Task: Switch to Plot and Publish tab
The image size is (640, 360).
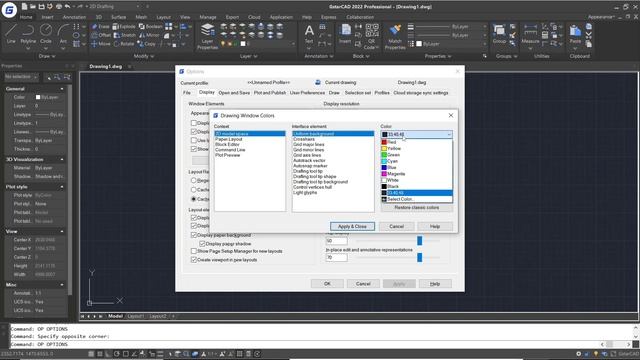Action: (x=270, y=93)
